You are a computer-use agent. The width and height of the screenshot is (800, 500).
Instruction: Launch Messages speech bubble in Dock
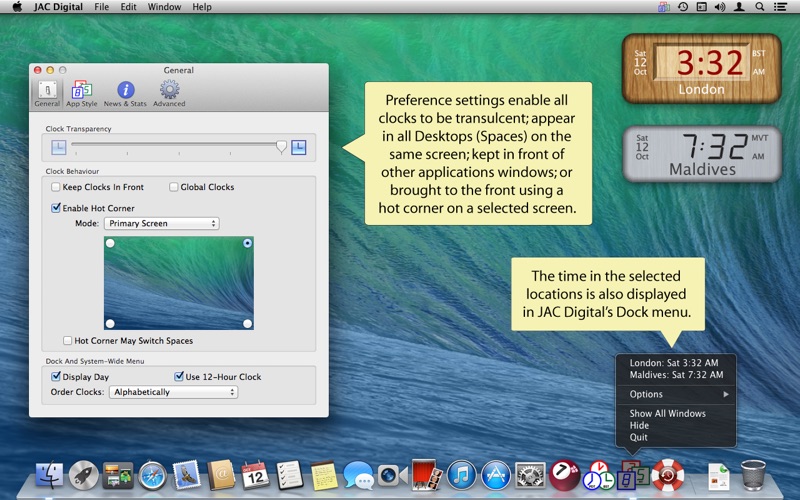(358, 476)
